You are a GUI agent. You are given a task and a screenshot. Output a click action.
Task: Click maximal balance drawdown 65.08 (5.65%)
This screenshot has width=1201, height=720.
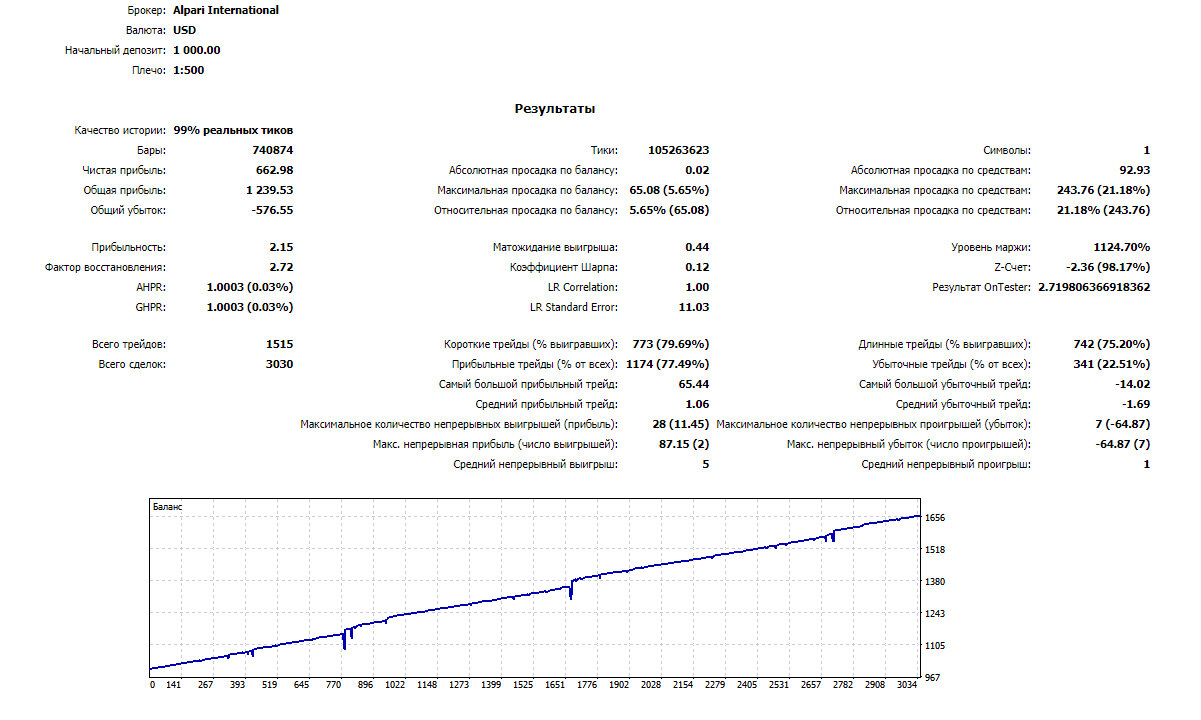coord(669,190)
